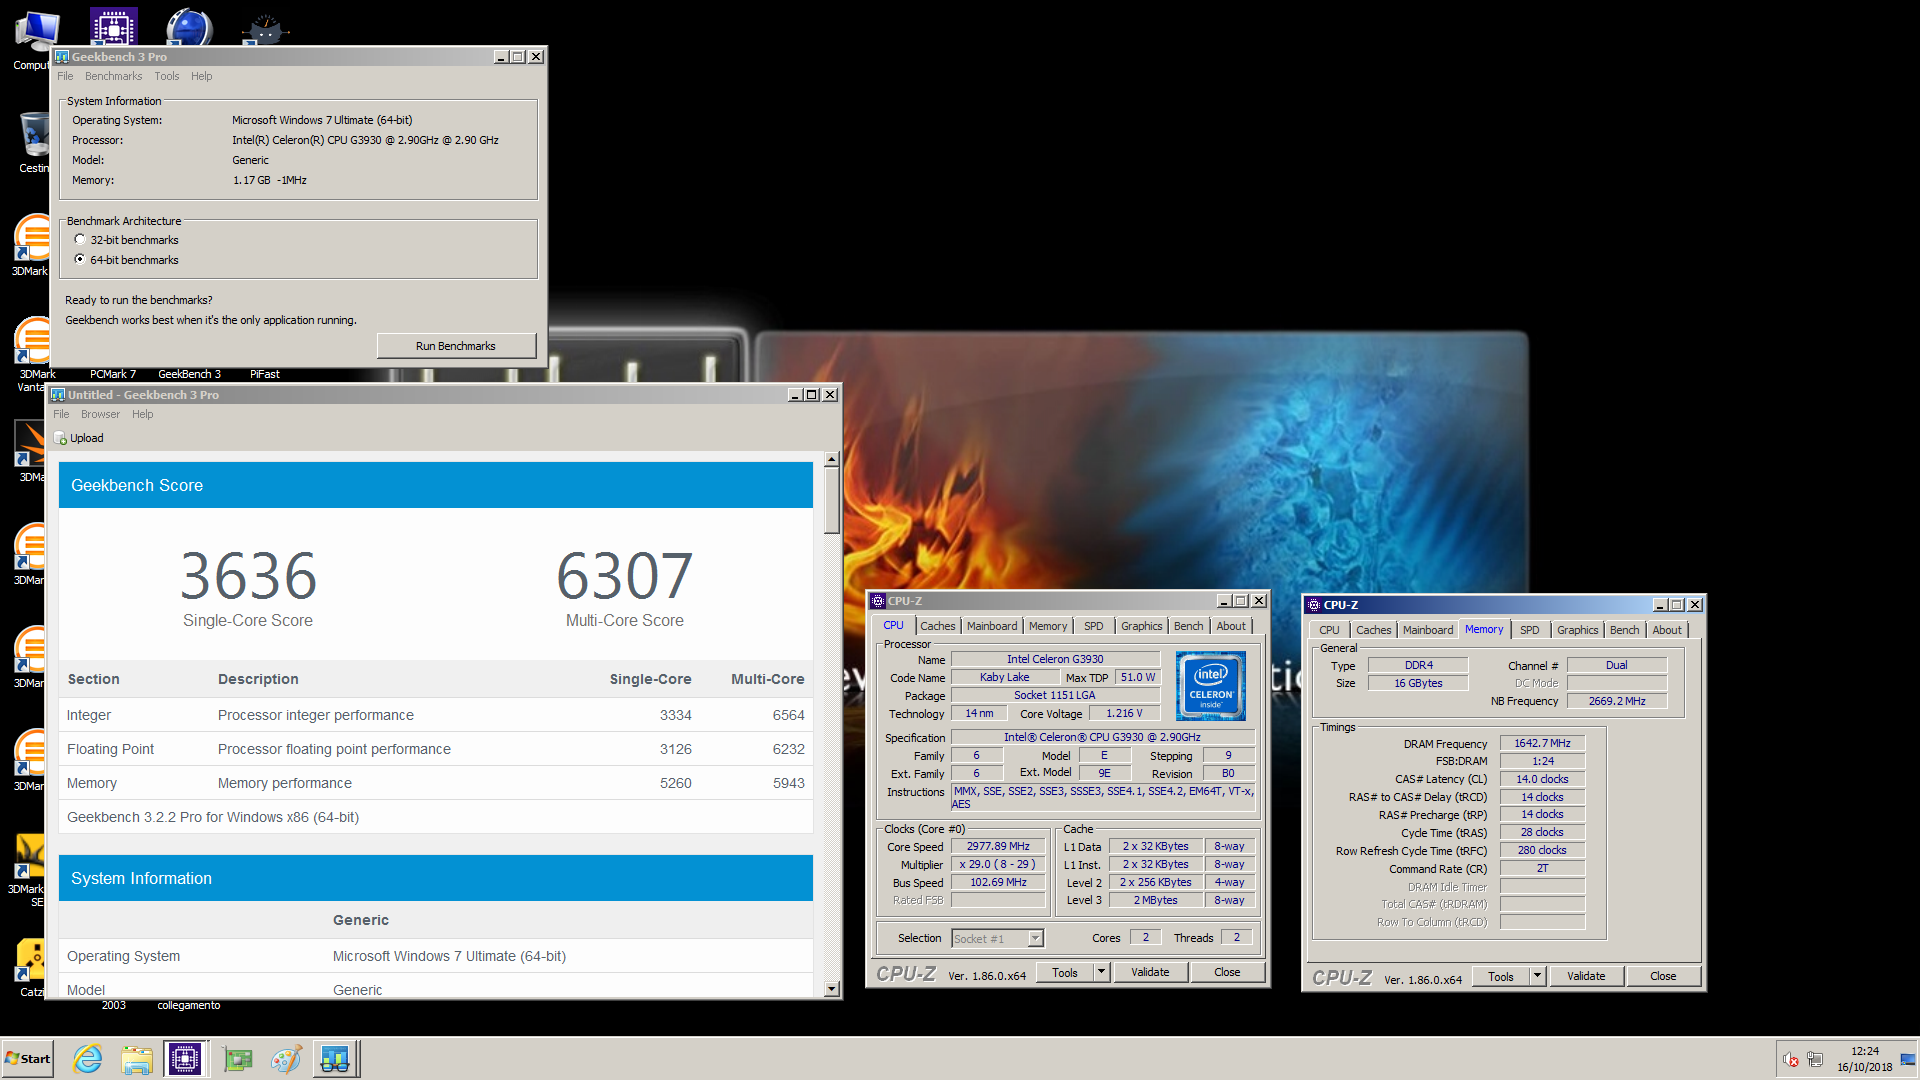The image size is (1920, 1080).
Task: Click the Intel Celeron logo in CPU-Z
Action: tap(1211, 686)
